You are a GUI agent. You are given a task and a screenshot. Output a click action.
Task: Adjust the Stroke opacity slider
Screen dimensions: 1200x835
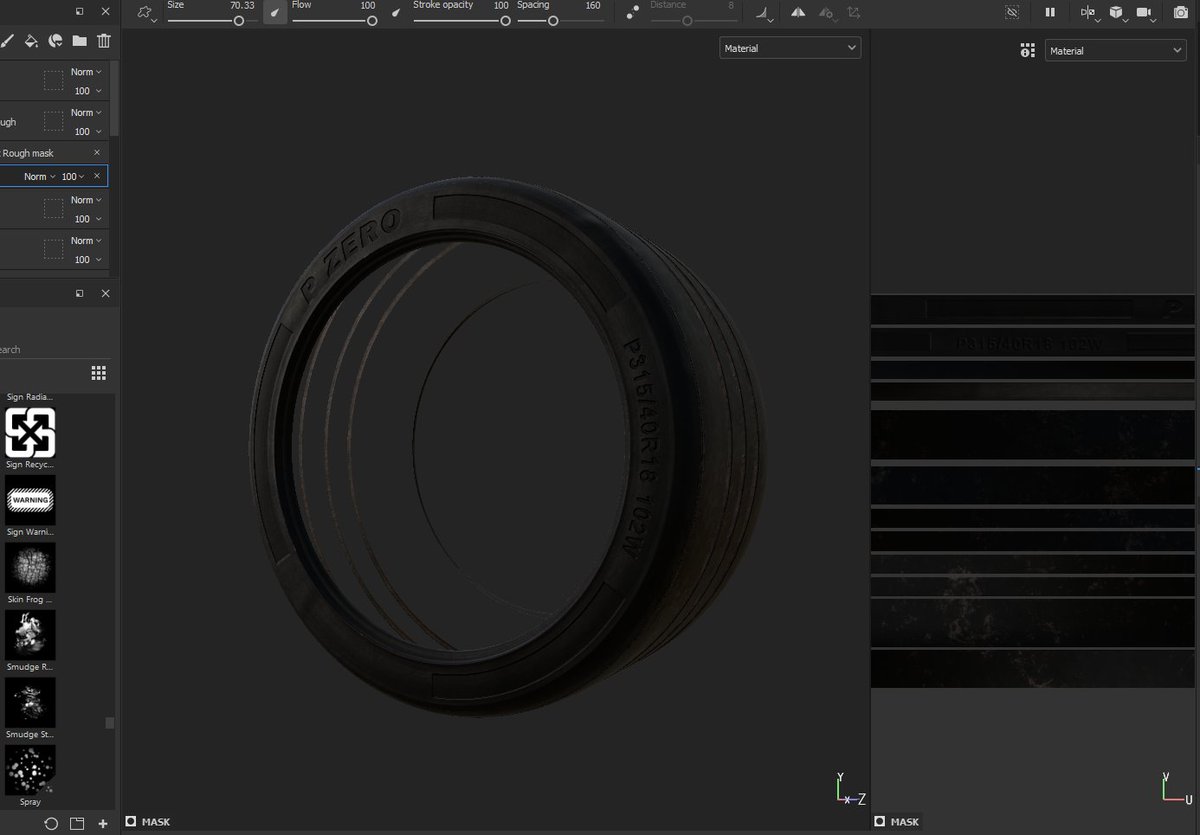point(461,20)
